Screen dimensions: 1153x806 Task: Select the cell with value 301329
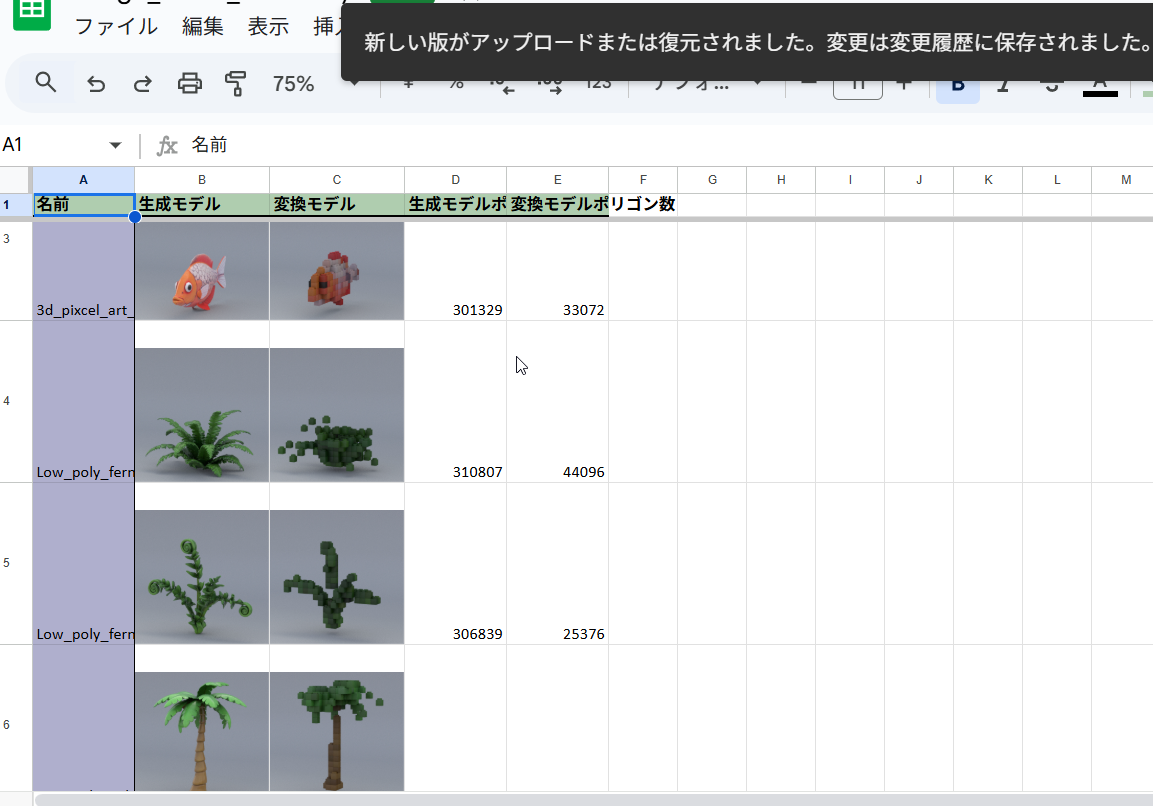(455, 271)
